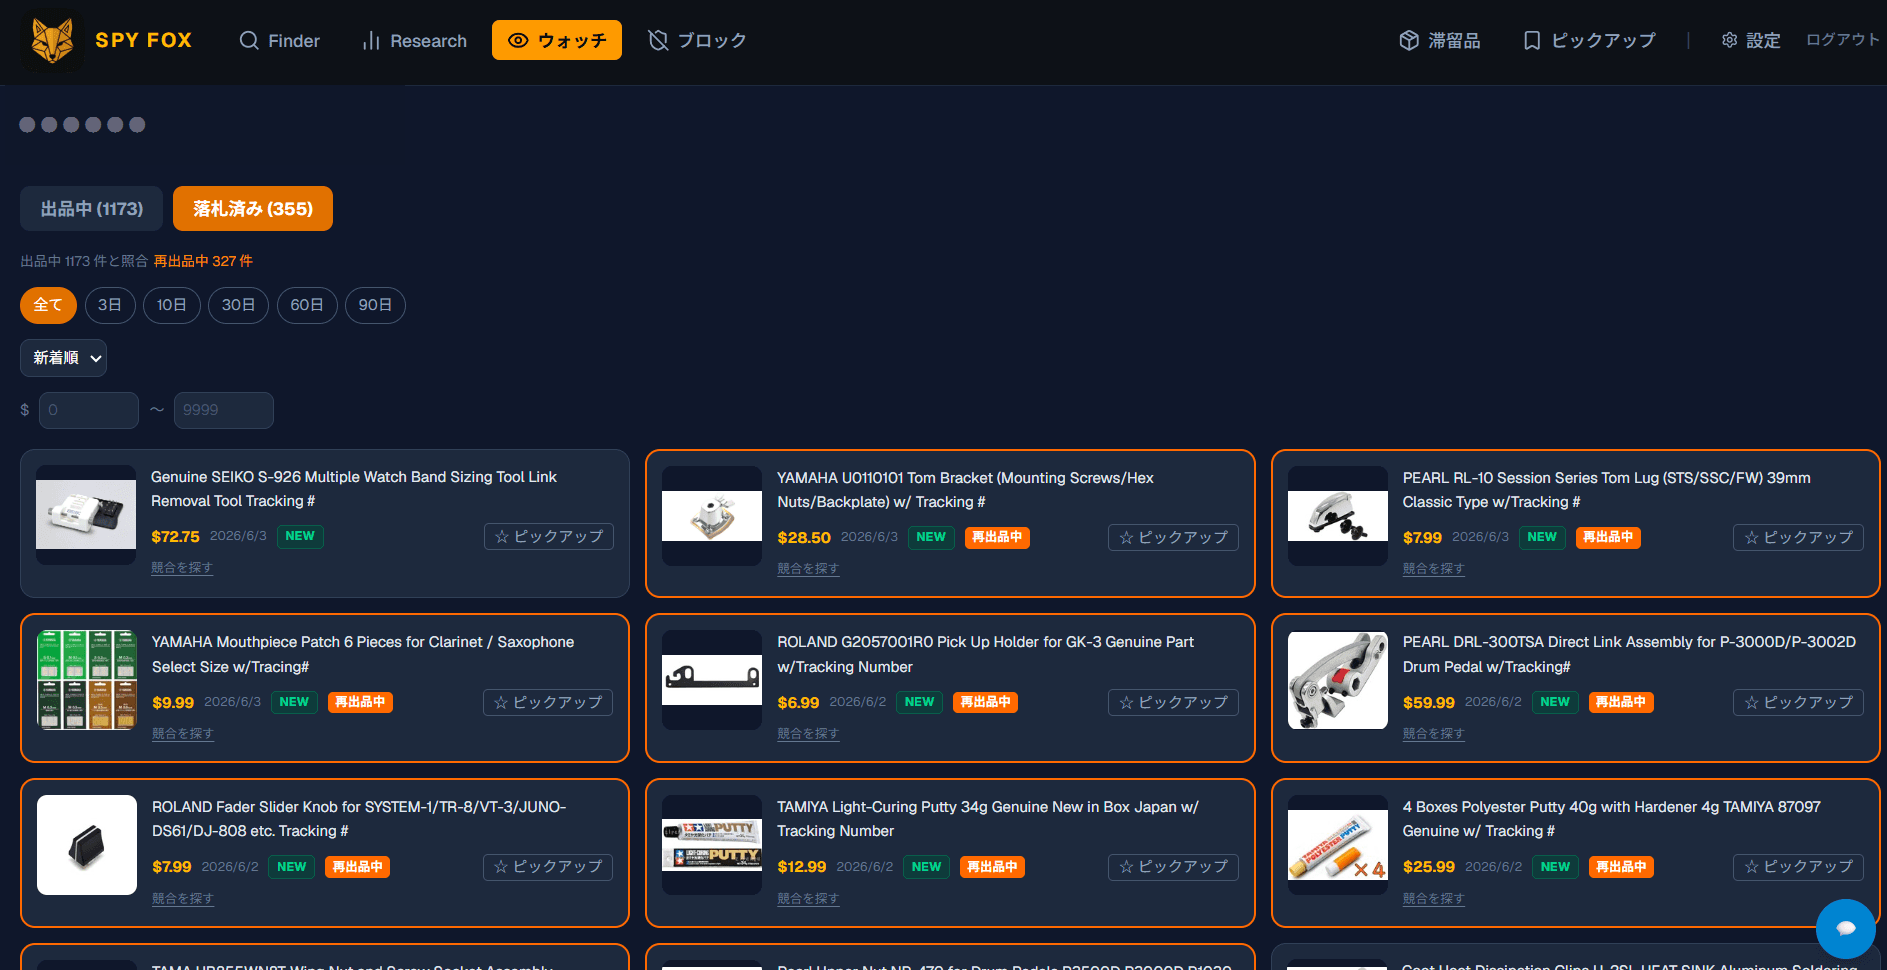
Task: Click 競合を探す under Polyester Putty listing
Action: point(1433,899)
